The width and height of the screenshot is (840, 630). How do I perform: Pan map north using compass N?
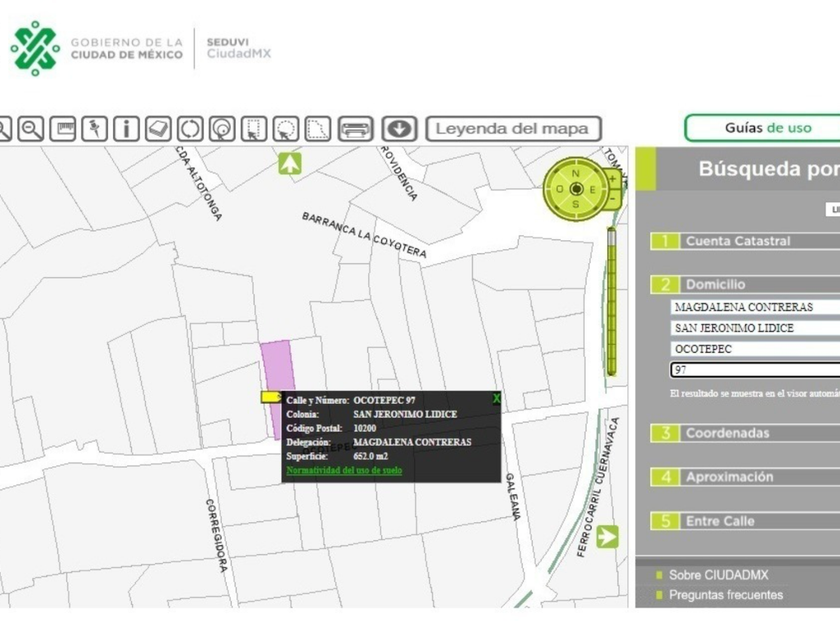coord(576,172)
